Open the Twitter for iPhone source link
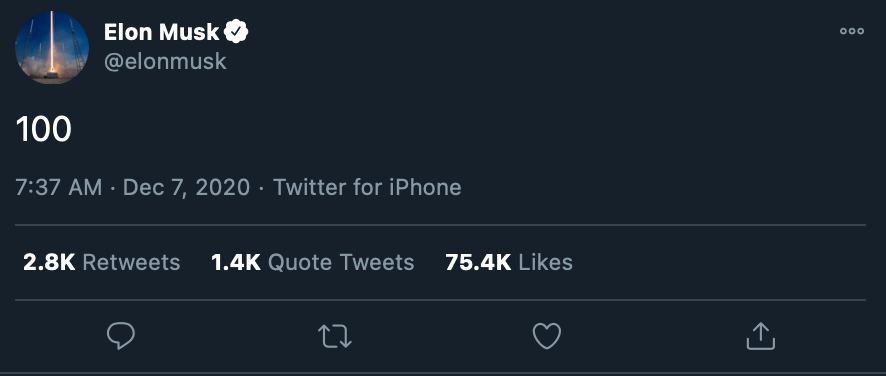This screenshot has height=376, width=886. [x=367, y=188]
